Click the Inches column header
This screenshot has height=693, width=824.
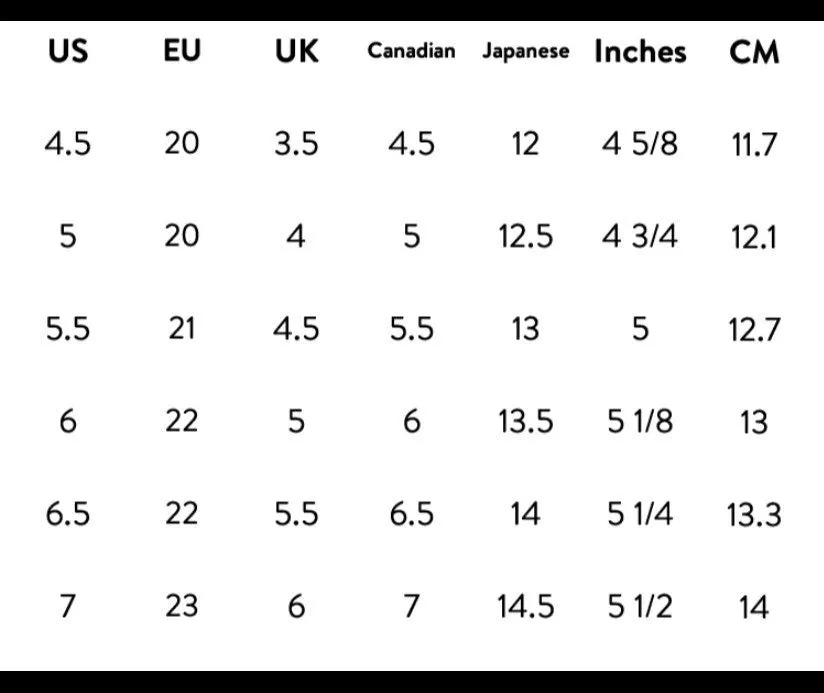pyautogui.click(x=640, y=51)
